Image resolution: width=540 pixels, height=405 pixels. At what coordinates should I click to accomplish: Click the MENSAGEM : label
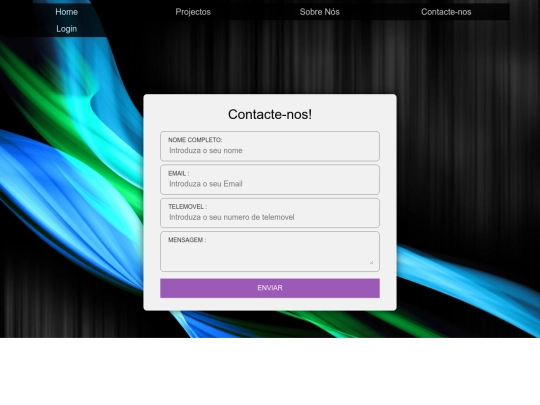(x=187, y=240)
